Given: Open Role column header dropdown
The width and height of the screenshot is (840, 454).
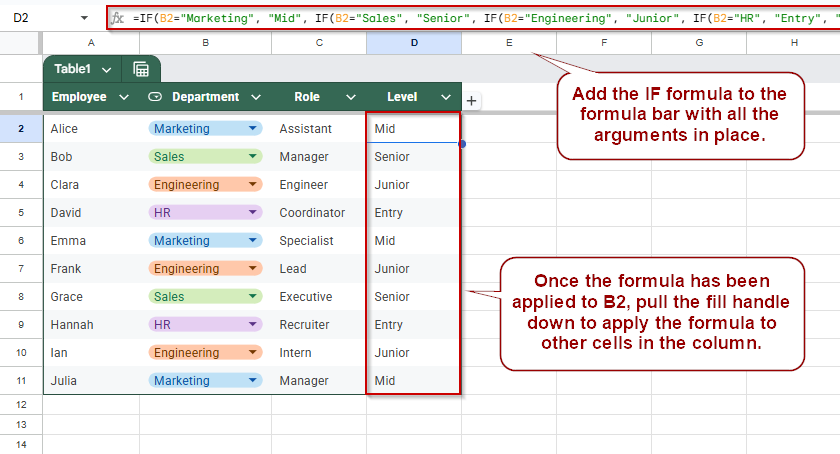Looking at the screenshot, I should coord(351,97).
